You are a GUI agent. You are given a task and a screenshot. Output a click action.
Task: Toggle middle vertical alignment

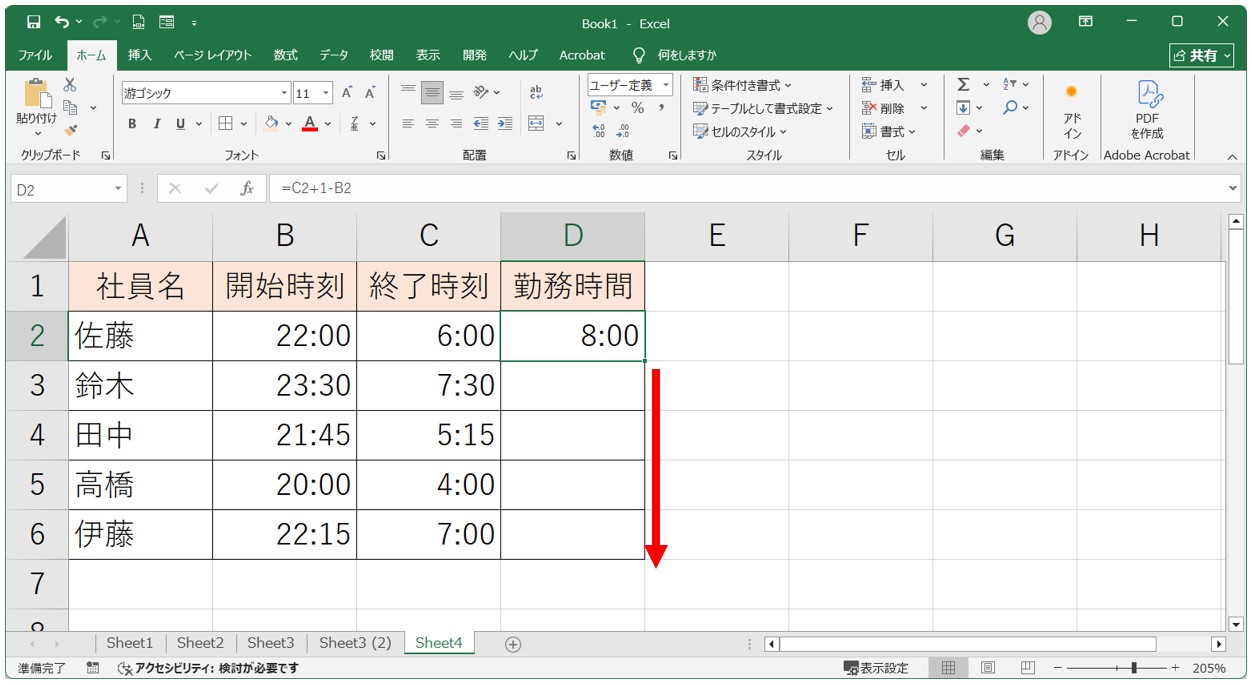[432, 93]
